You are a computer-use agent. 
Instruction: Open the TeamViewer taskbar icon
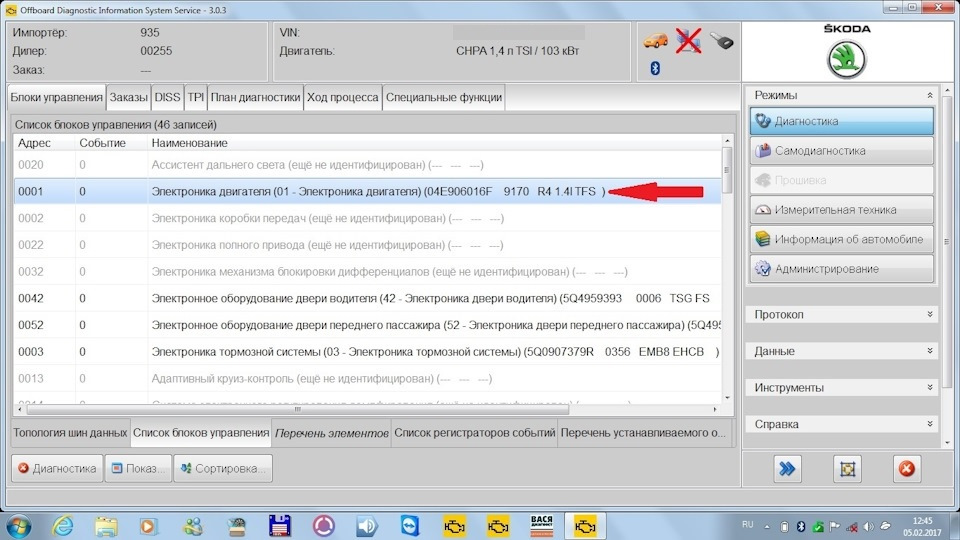410,526
